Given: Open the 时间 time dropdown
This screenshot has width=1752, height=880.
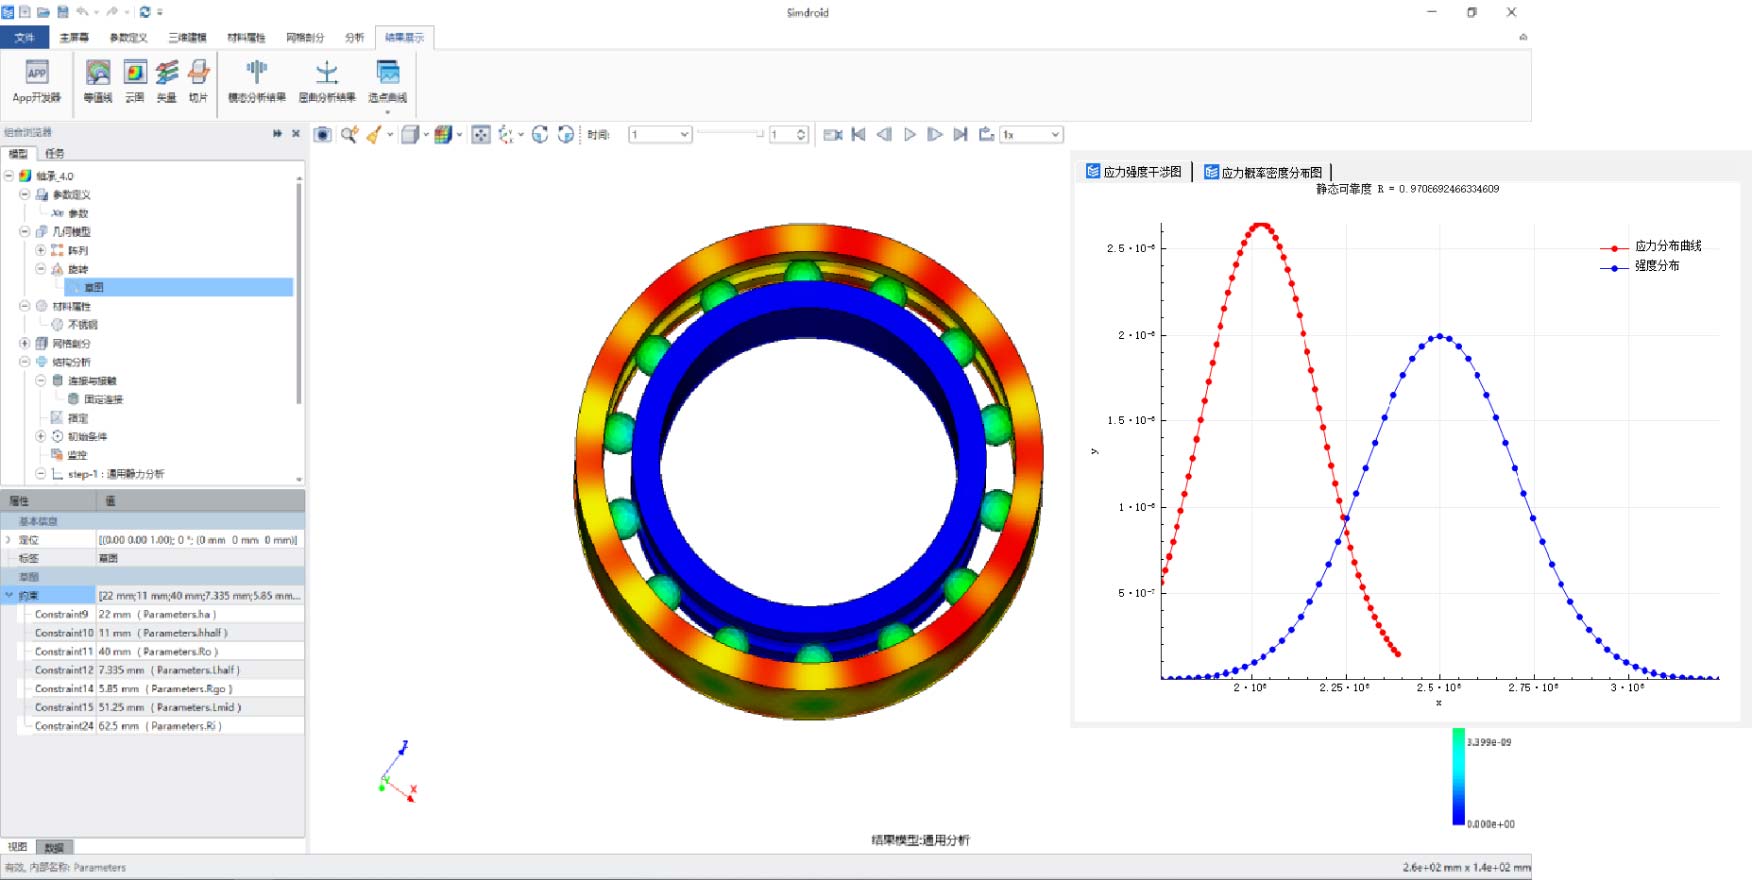Looking at the screenshot, I should point(684,135).
